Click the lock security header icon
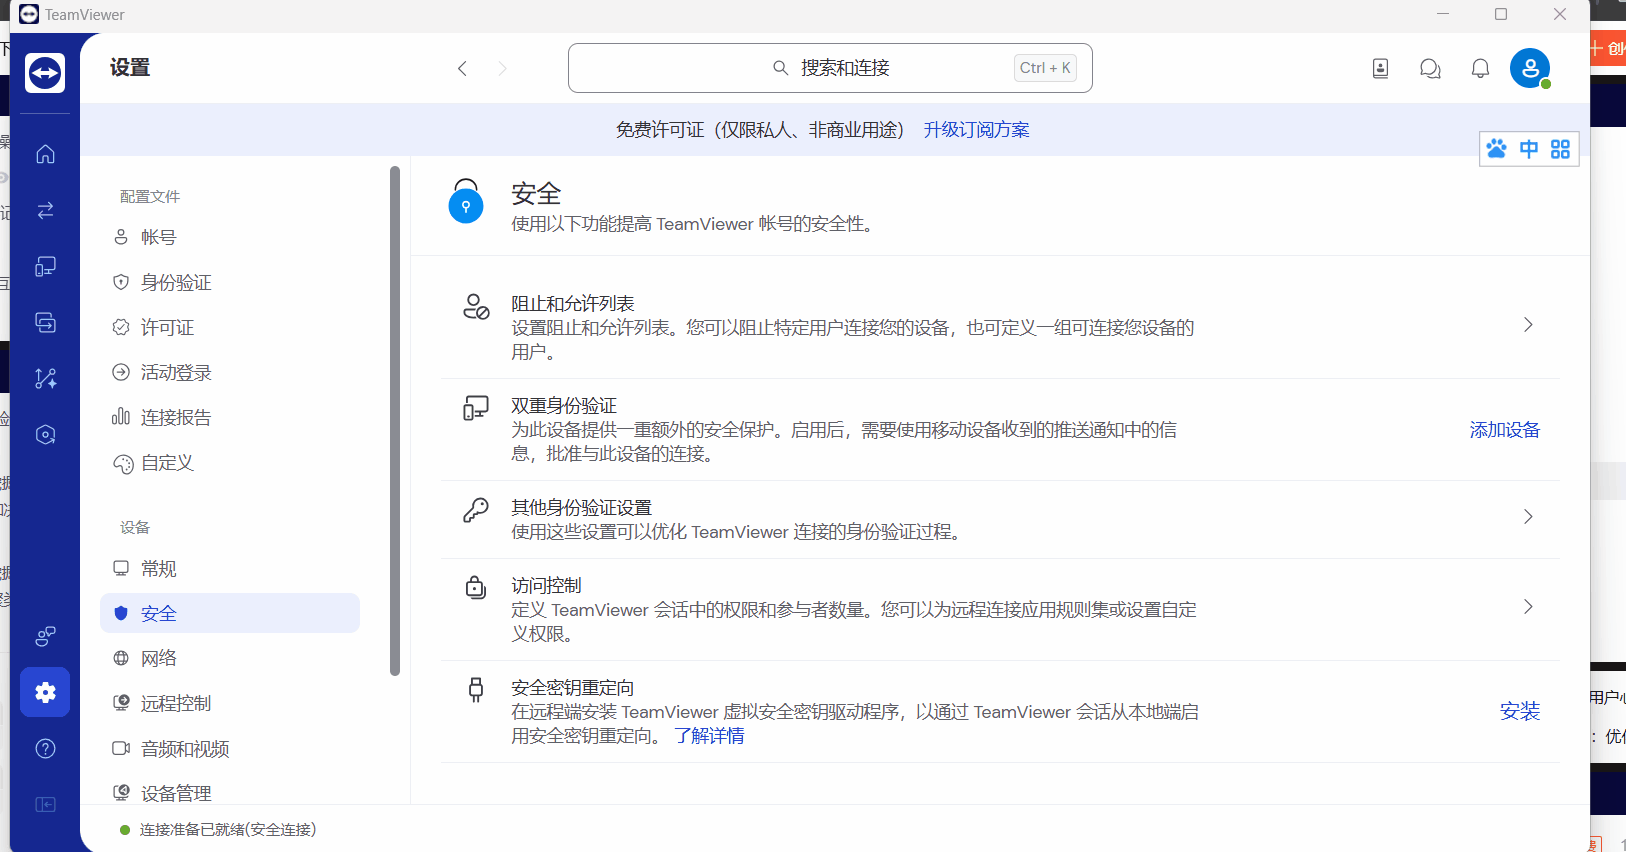 click(x=466, y=201)
